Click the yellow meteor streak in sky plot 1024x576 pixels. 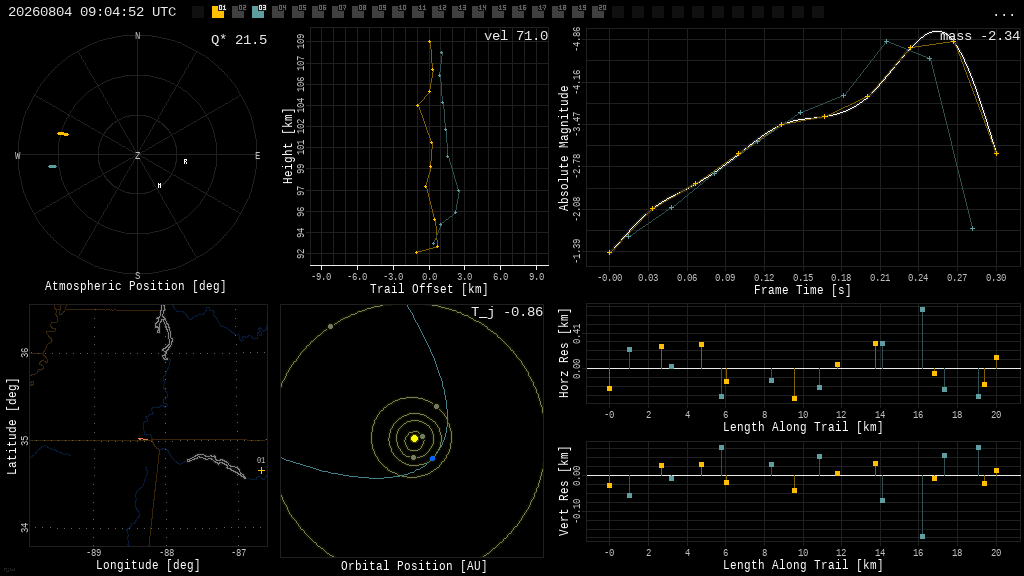pos(63,134)
